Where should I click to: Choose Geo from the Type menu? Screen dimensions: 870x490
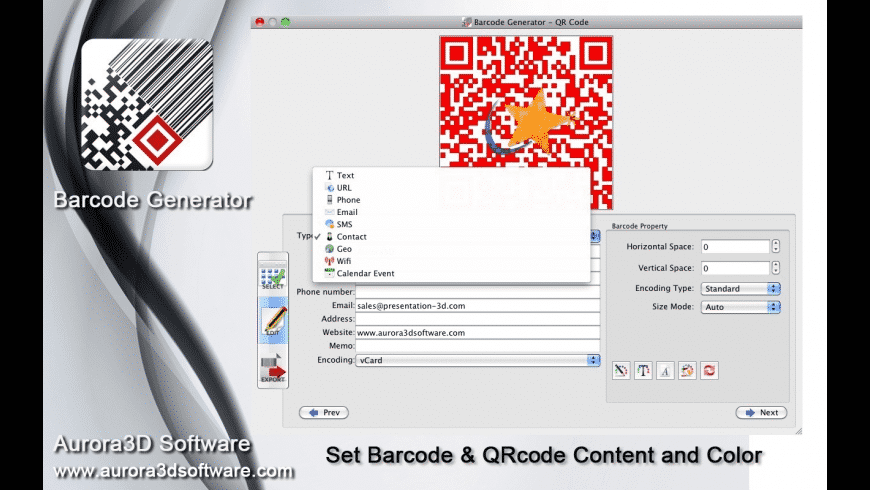(x=451, y=249)
